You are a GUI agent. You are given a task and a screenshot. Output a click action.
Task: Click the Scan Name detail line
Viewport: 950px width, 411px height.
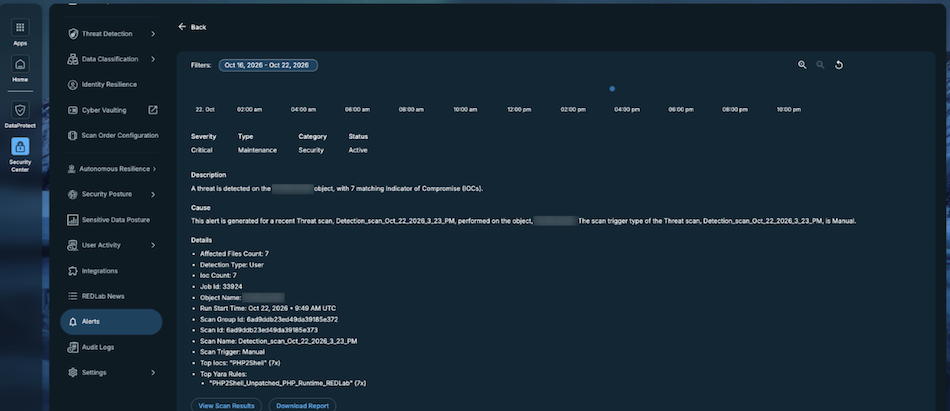click(279, 341)
